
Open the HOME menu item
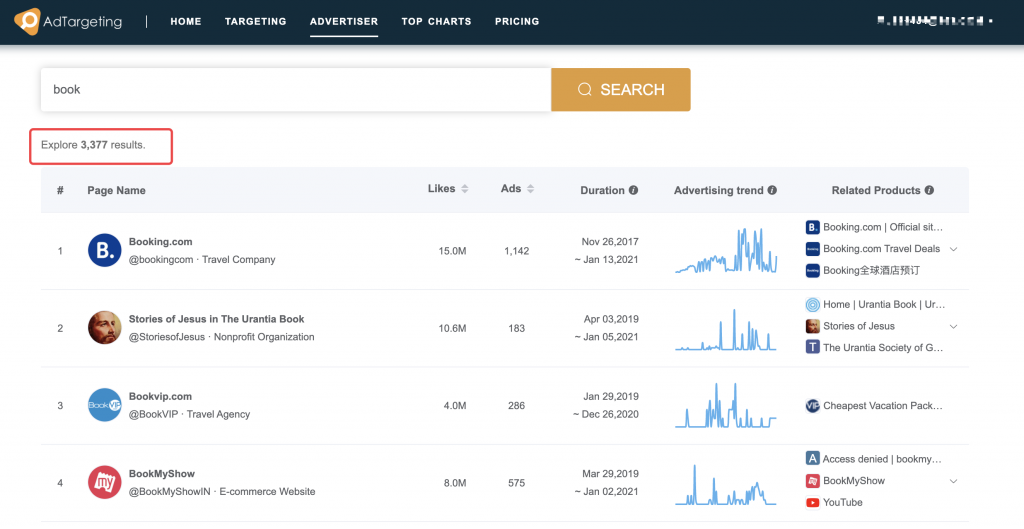pos(186,22)
